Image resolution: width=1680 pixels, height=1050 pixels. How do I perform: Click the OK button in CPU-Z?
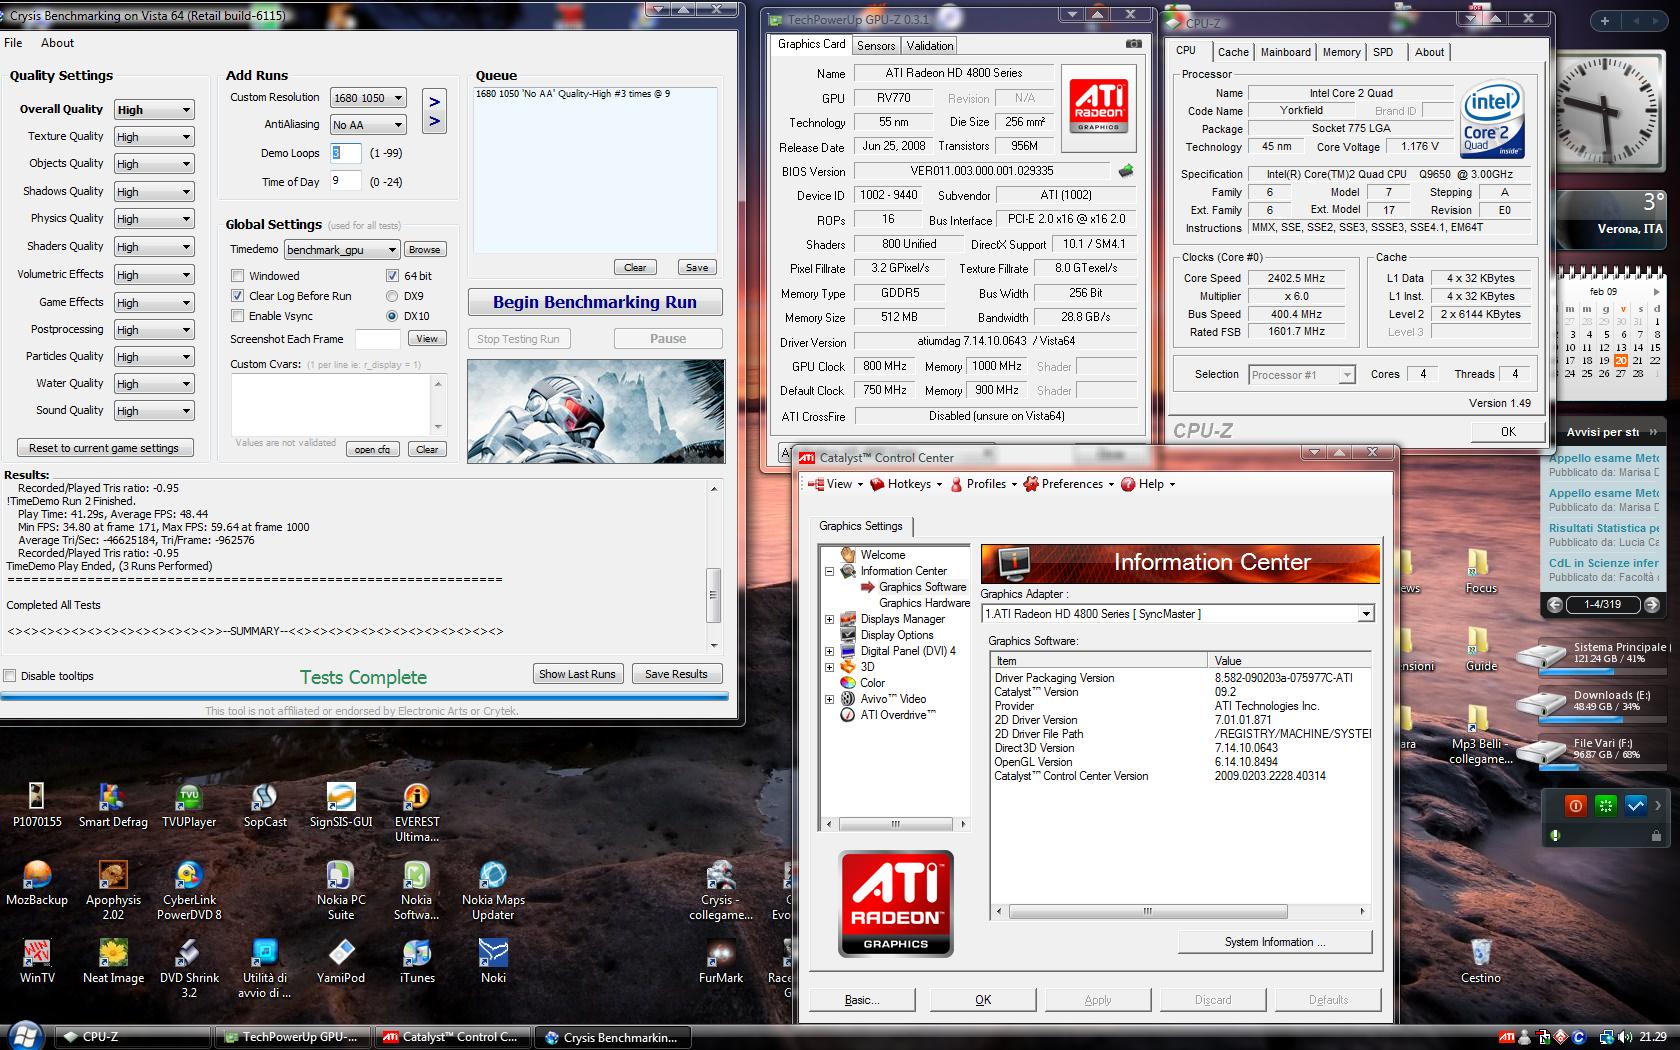click(1508, 432)
